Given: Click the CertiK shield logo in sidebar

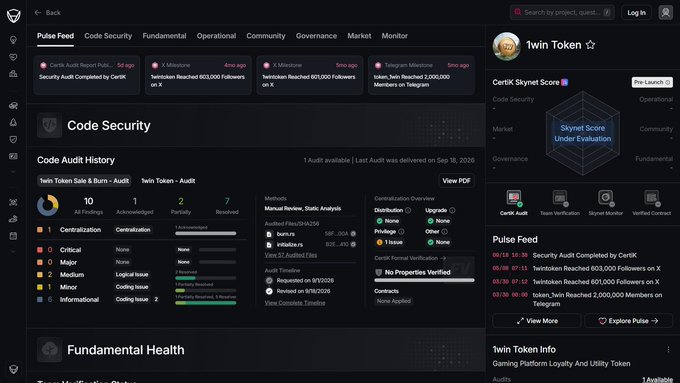Looking at the screenshot, I should point(13,16).
